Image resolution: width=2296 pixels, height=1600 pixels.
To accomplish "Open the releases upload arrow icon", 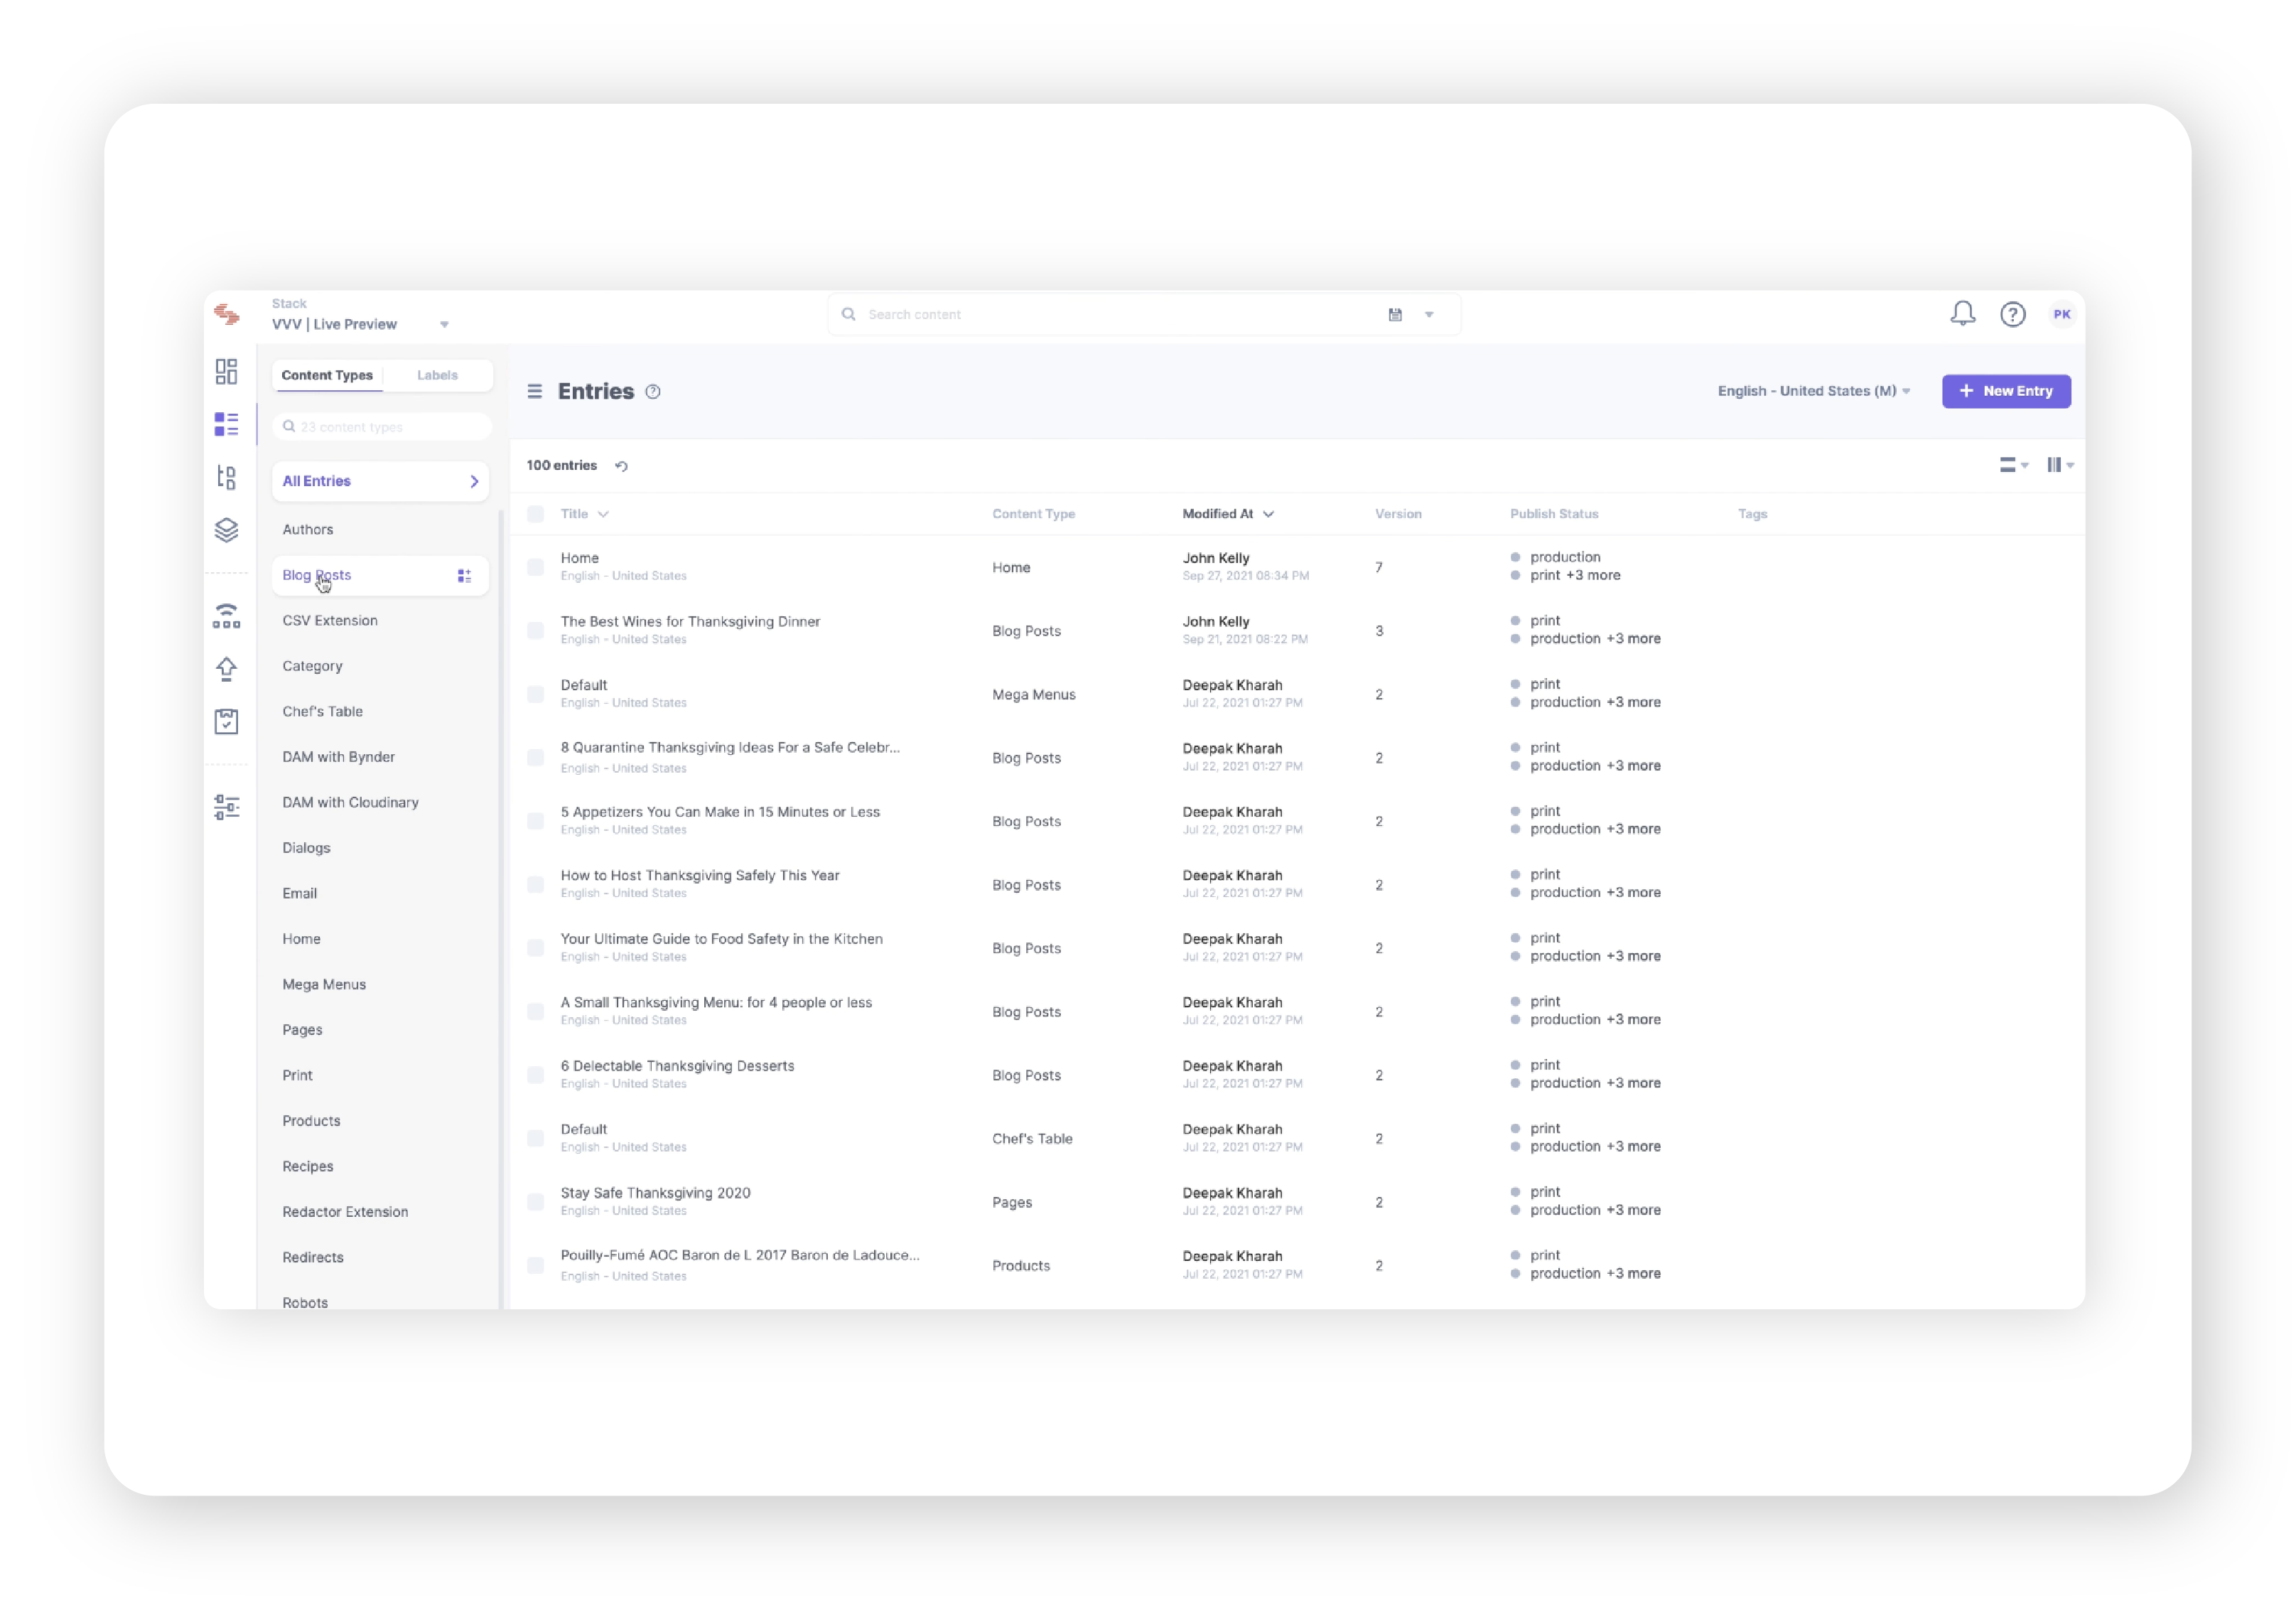I will tap(226, 668).
